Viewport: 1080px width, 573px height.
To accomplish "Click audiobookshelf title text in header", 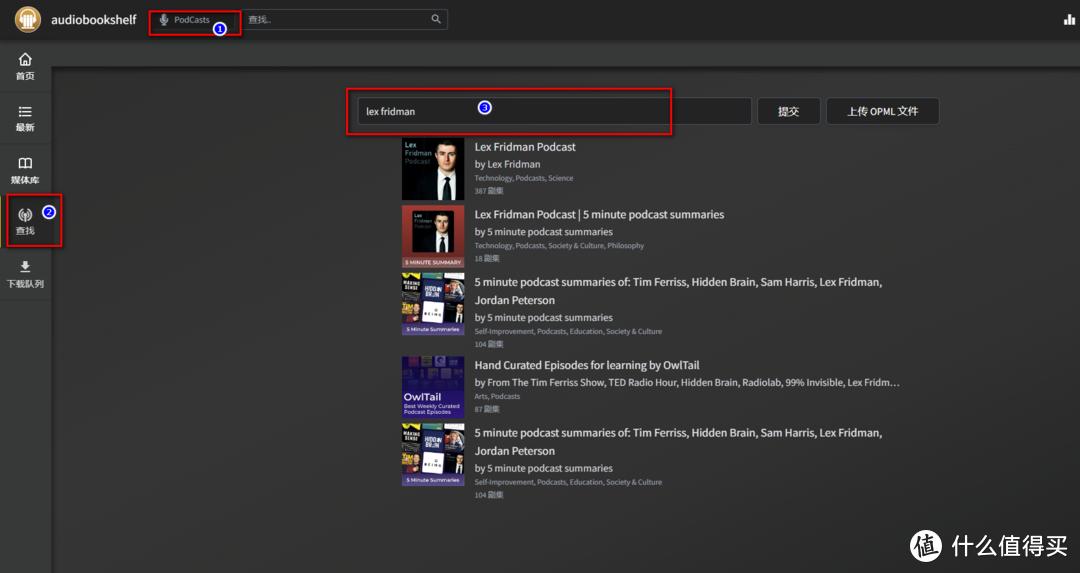I will click(94, 20).
